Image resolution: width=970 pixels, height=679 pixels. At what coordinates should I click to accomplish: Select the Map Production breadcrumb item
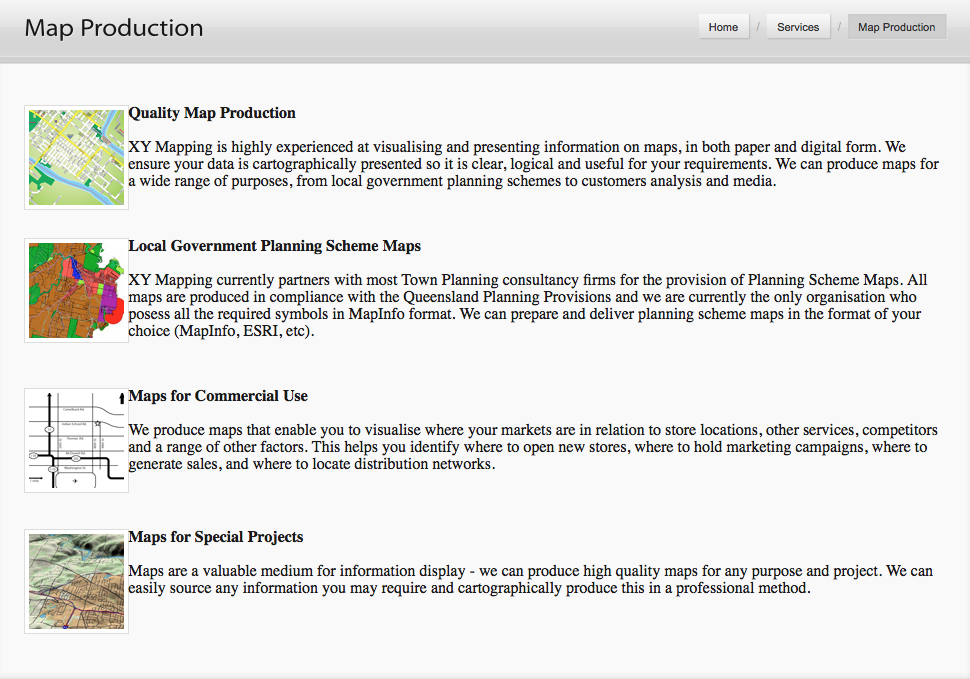pyautogui.click(x=896, y=26)
